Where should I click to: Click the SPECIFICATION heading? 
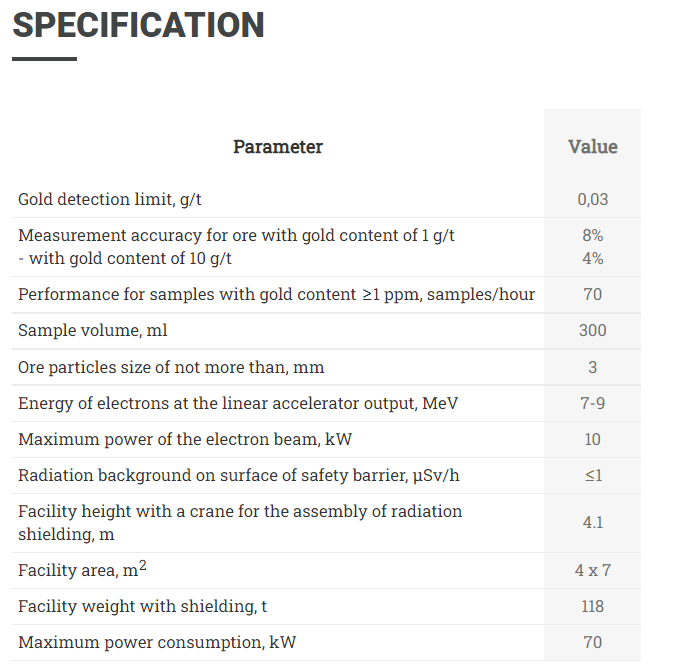[x=138, y=25]
